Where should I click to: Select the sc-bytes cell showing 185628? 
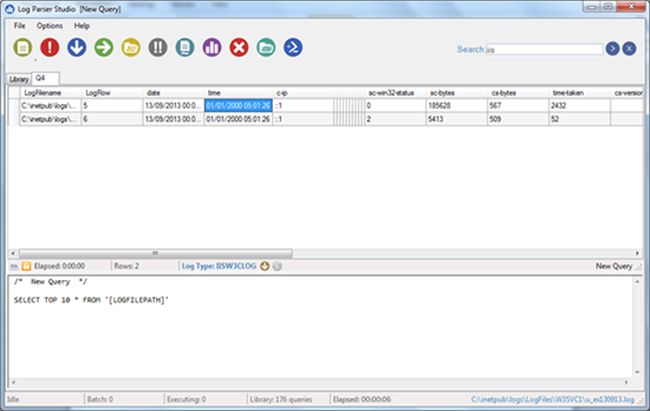tap(457, 106)
